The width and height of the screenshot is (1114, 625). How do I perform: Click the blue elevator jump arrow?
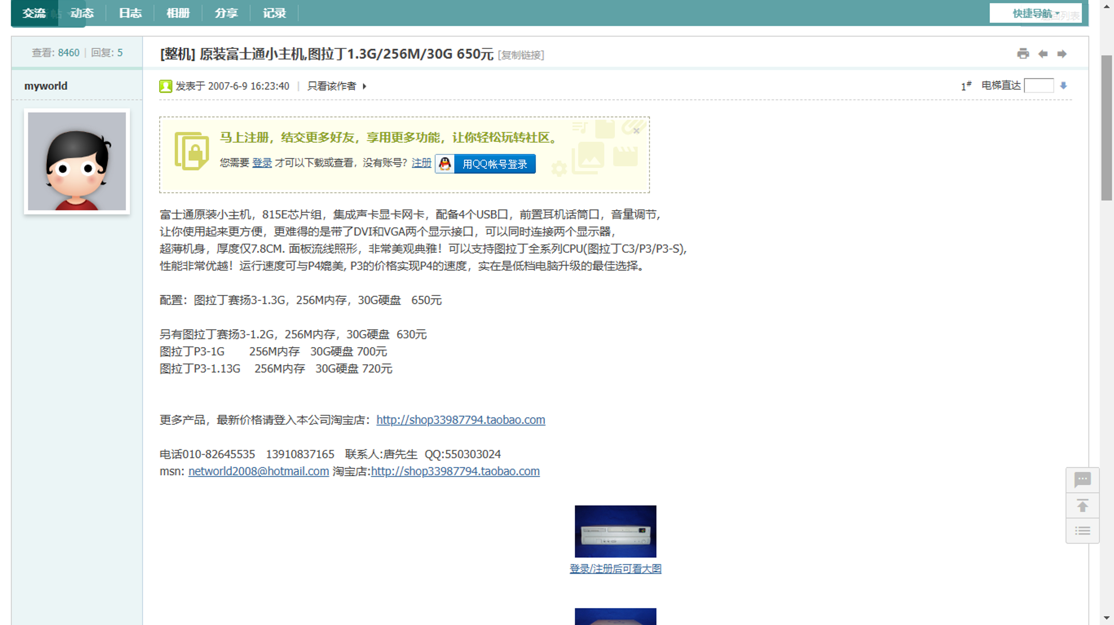tap(1064, 86)
